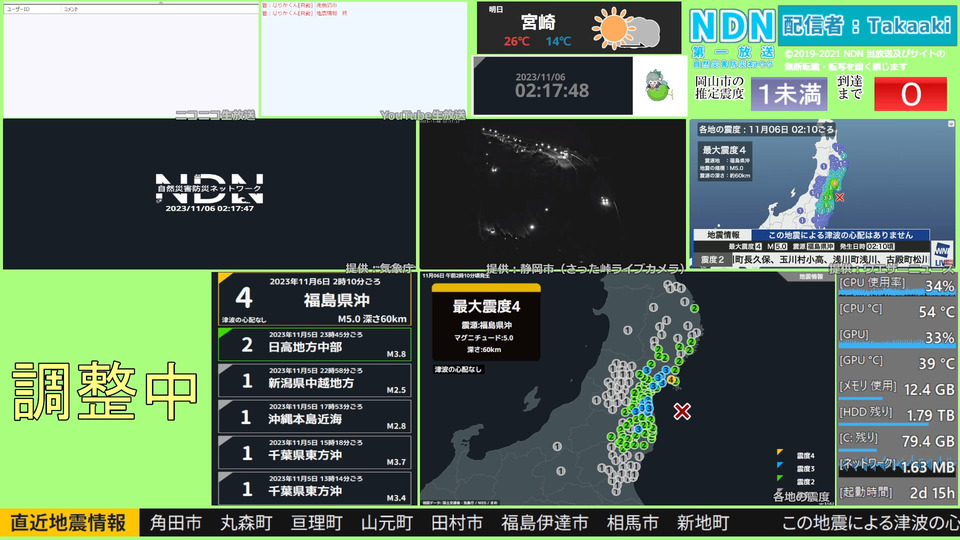Click the メモリ使用 12.4 GB bar

click(x=896, y=389)
